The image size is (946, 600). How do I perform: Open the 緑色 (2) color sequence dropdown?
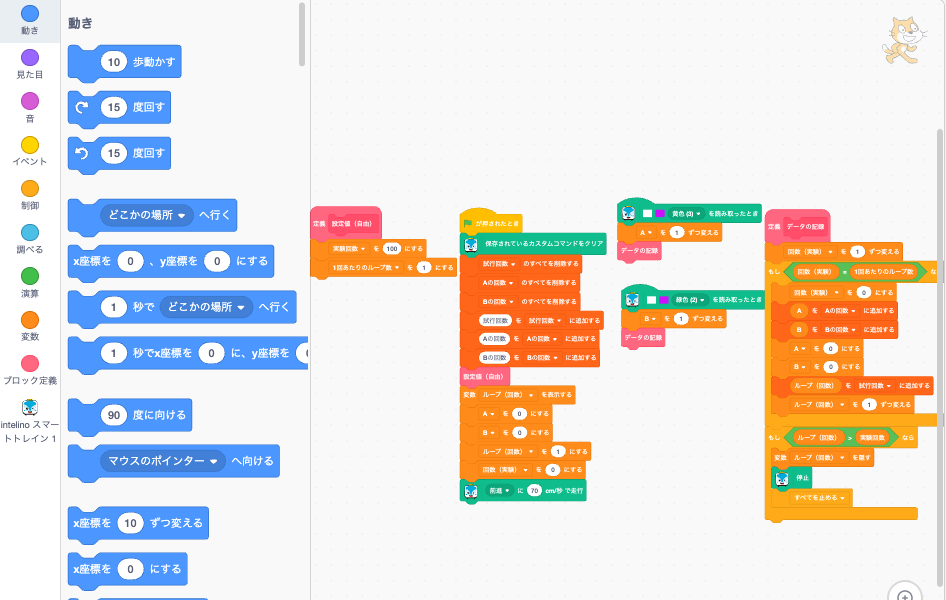pos(690,300)
